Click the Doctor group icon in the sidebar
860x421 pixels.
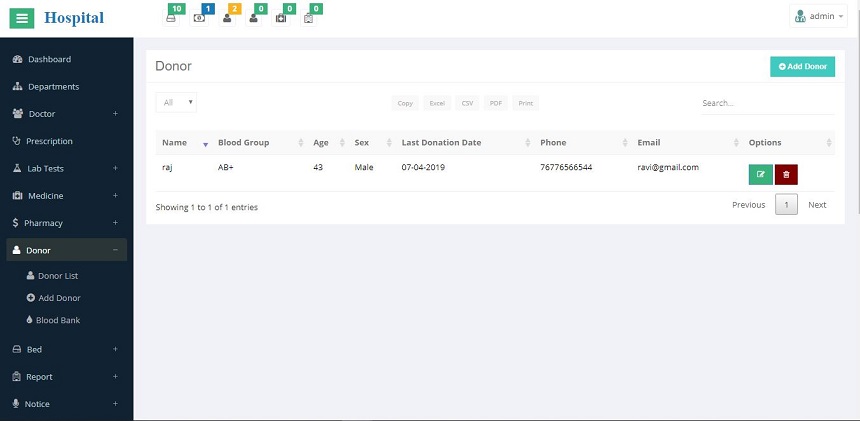tap(18, 113)
